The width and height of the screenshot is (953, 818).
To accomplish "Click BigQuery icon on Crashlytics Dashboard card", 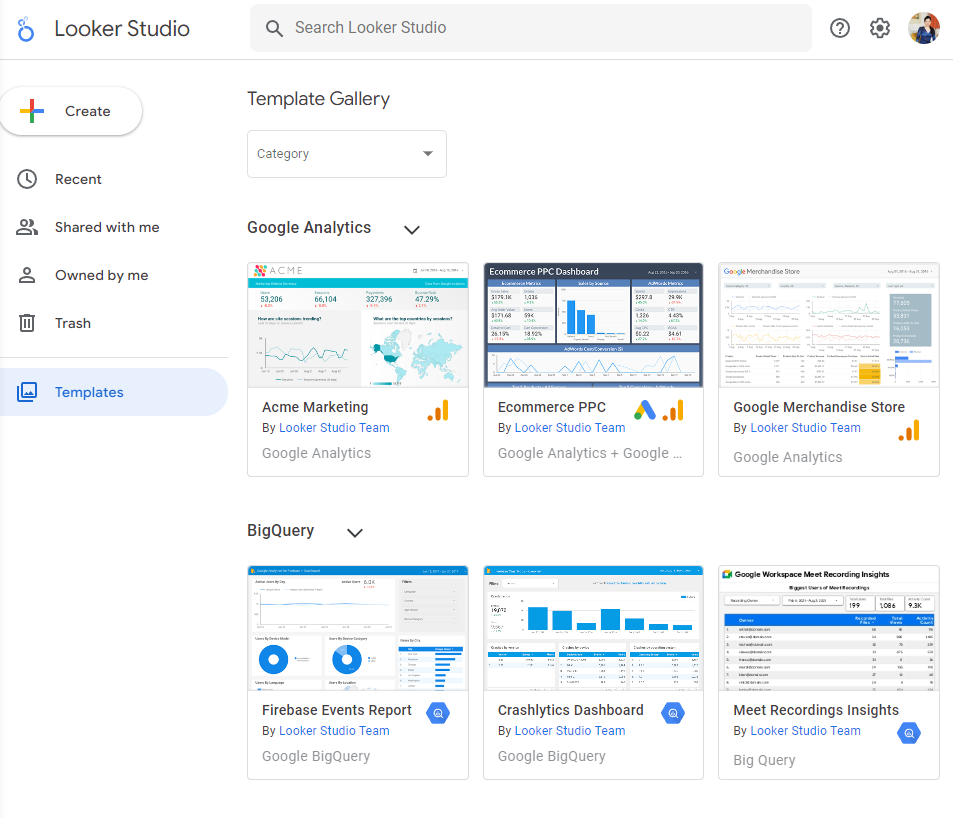I will coord(673,713).
